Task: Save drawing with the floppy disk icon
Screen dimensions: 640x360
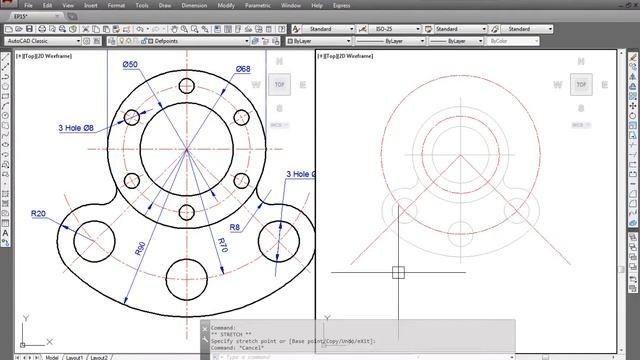Action: coord(29,29)
